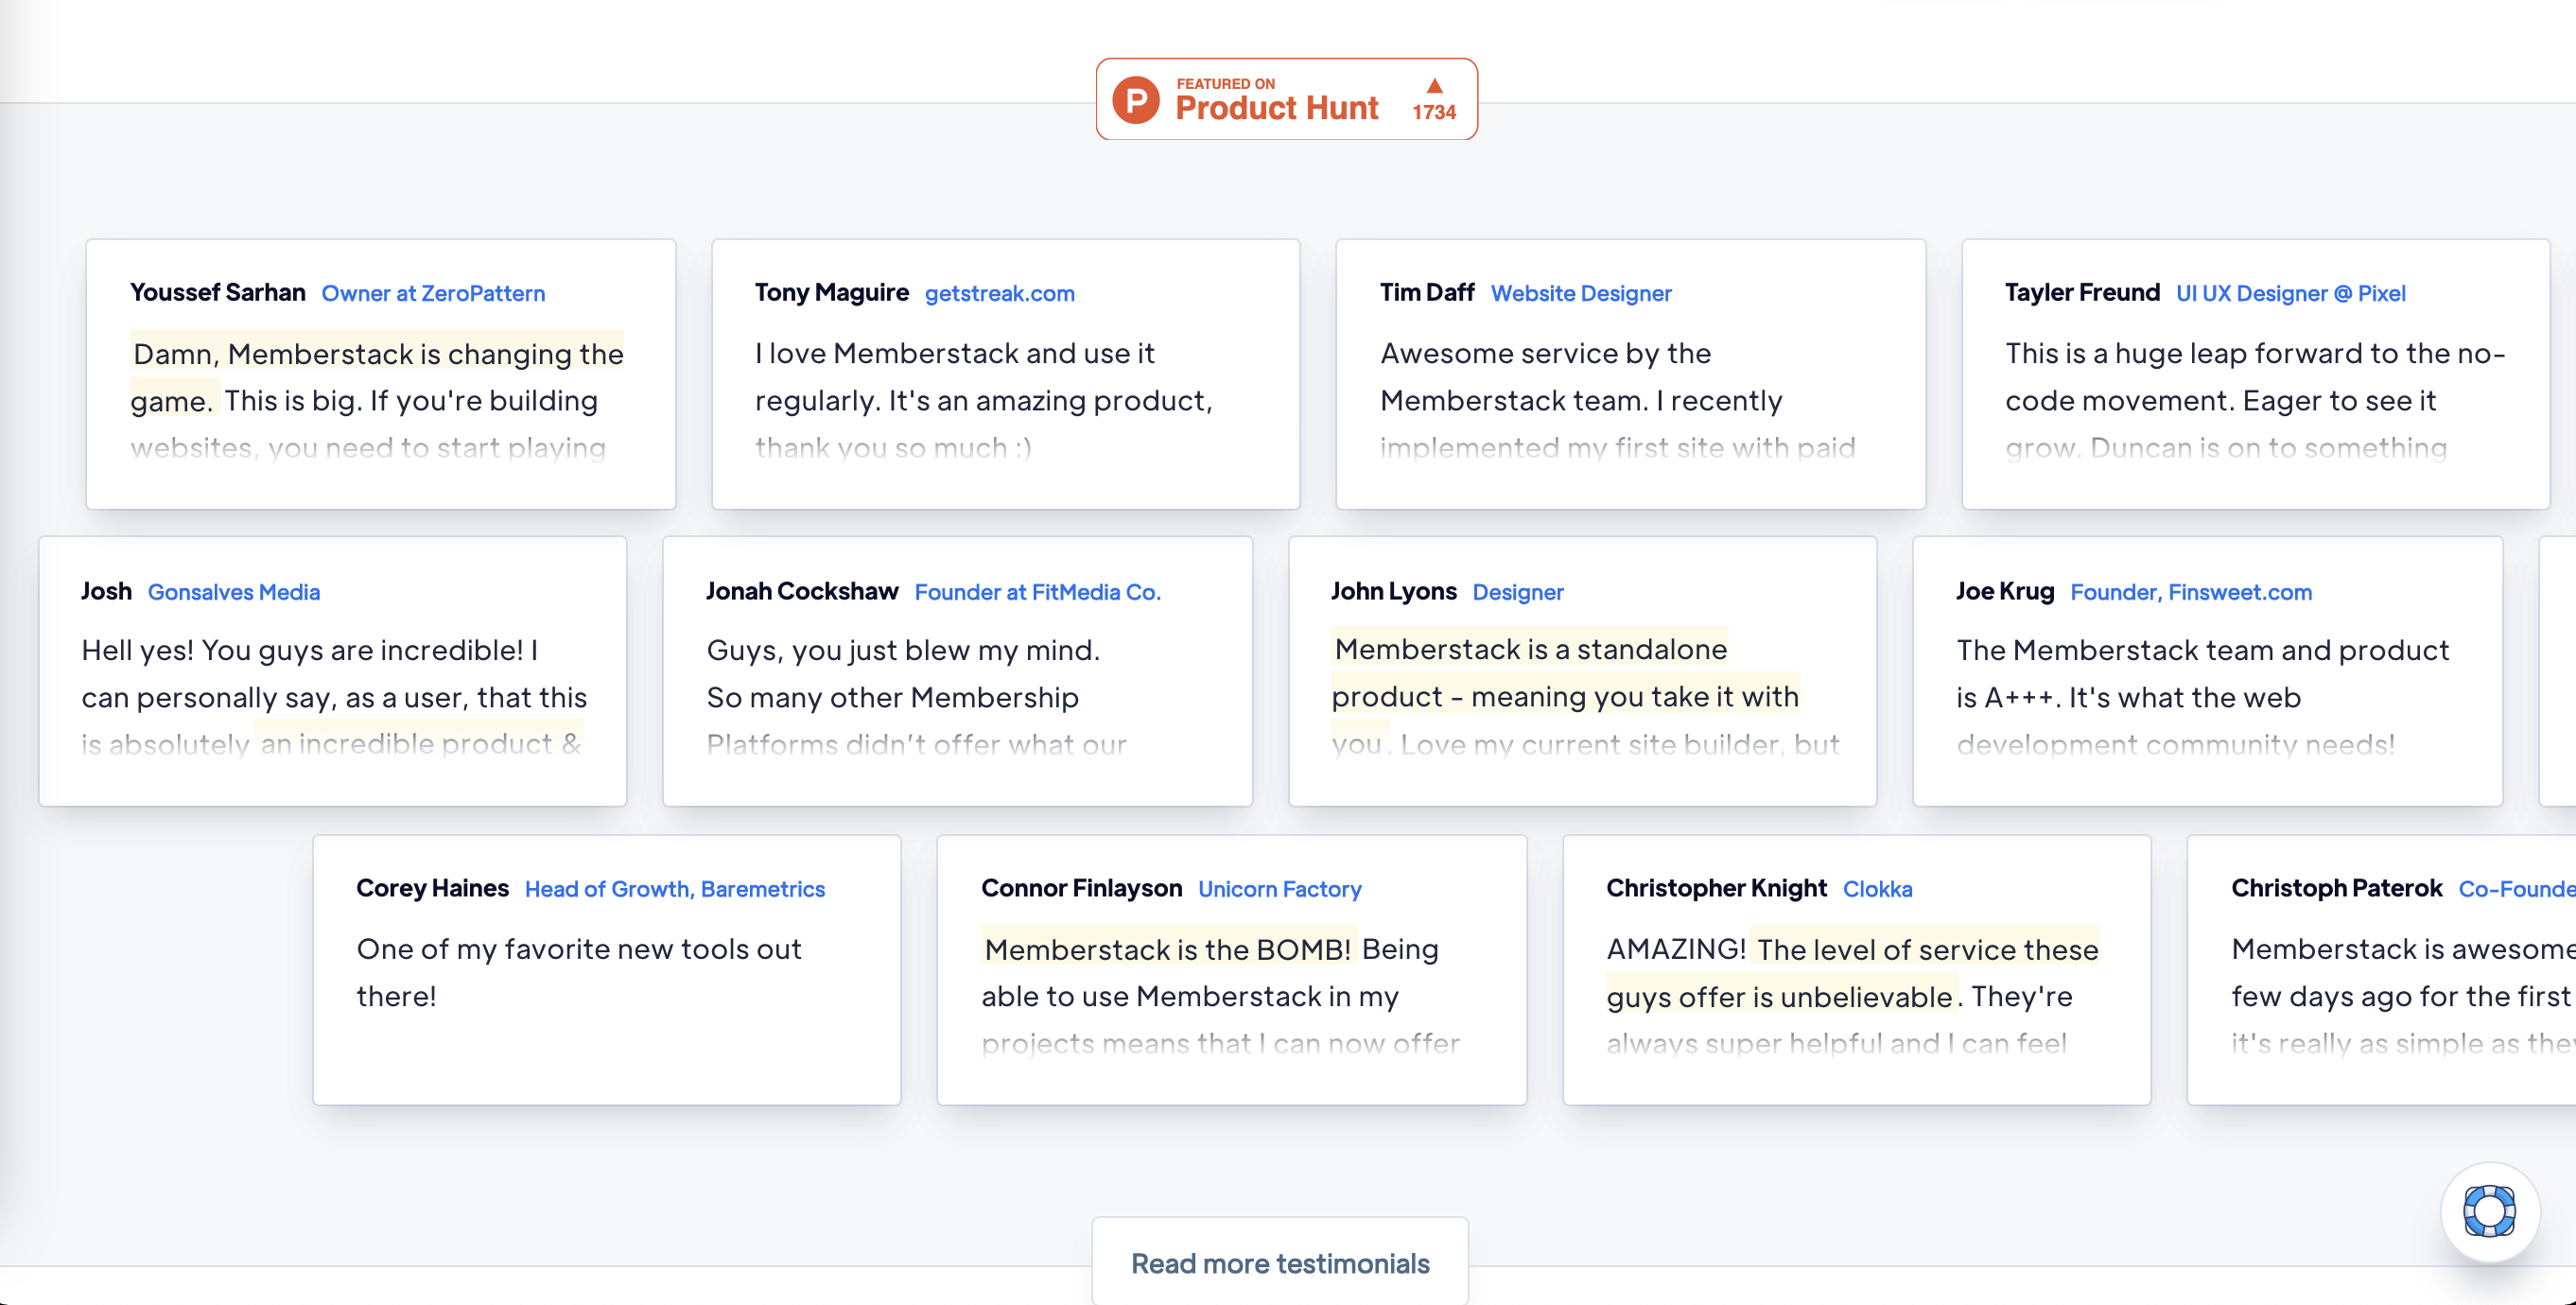The height and width of the screenshot is (1305, 2576).
Task: Open the Gonsalves Media link
Action: (233, 591)
